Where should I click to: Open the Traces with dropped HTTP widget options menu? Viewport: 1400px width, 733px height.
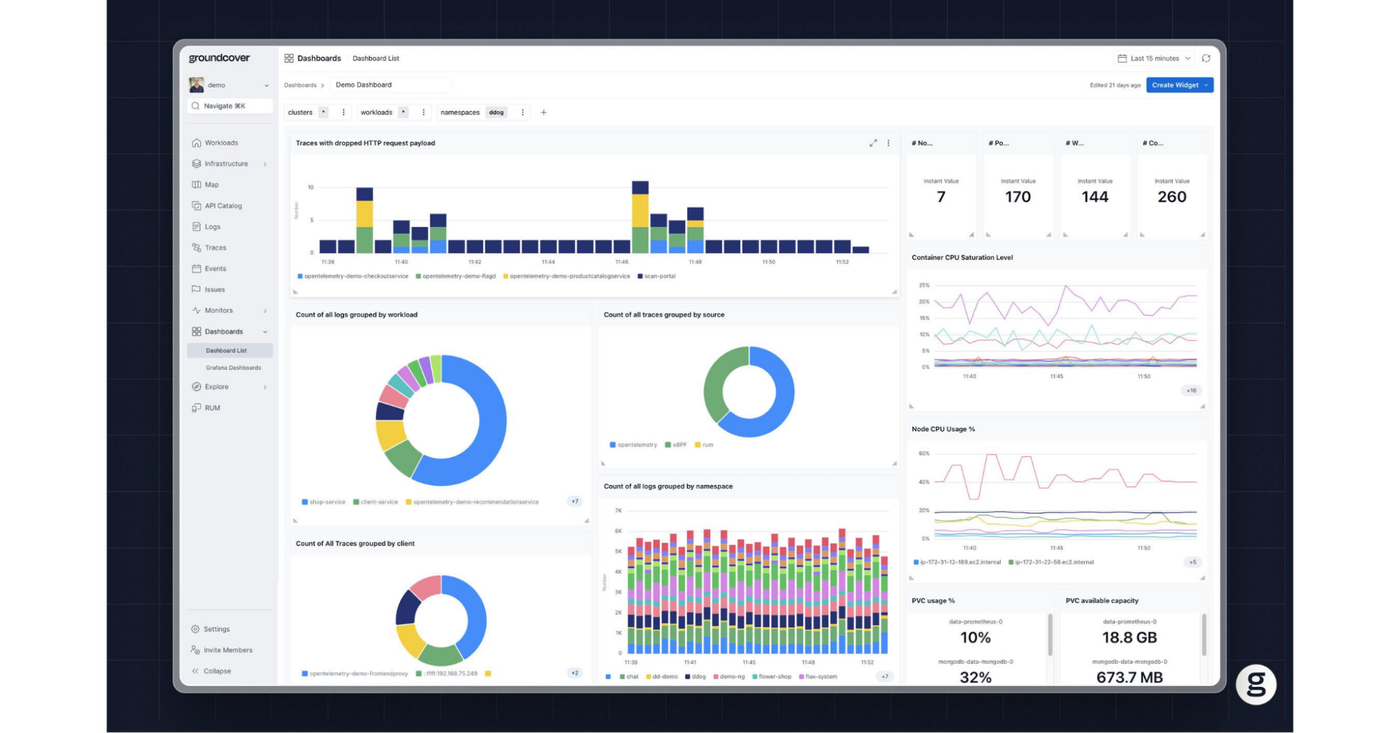pyautogui.click(x=888, y=143)
